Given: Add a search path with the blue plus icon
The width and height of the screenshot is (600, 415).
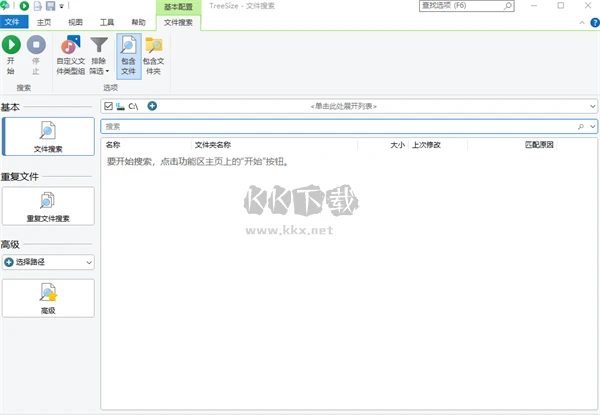Looking at the screenshot, I should tap(152, 106).
